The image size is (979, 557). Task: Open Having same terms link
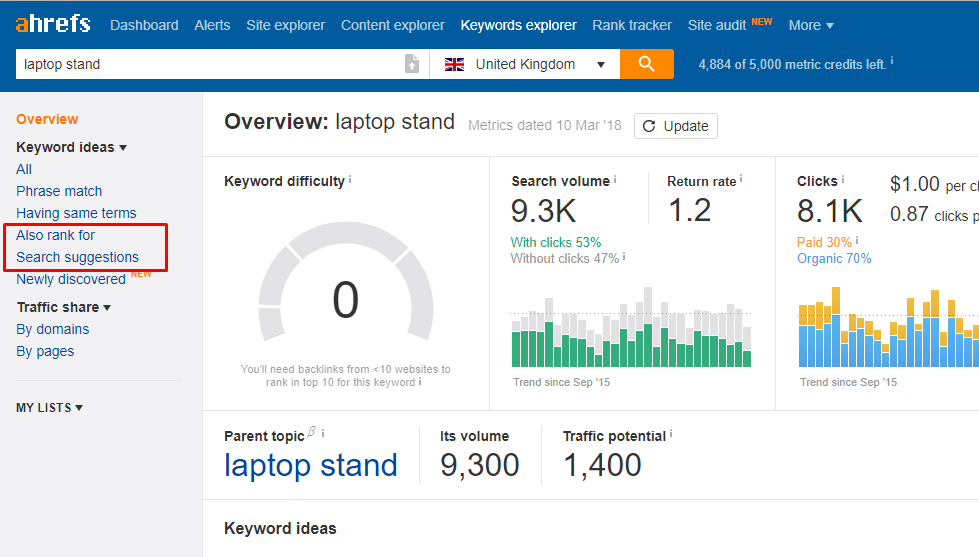[76, 213]
